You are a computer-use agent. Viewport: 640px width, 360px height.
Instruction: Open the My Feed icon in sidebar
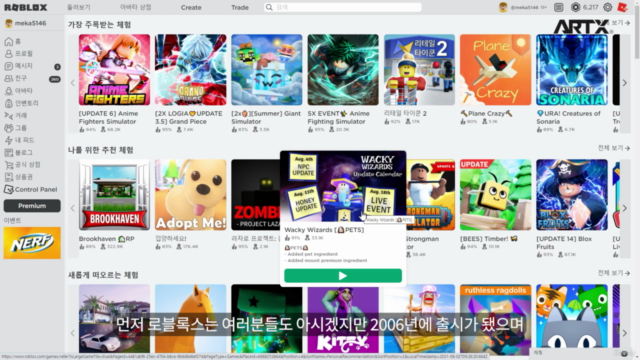click(x=9, y=140)
